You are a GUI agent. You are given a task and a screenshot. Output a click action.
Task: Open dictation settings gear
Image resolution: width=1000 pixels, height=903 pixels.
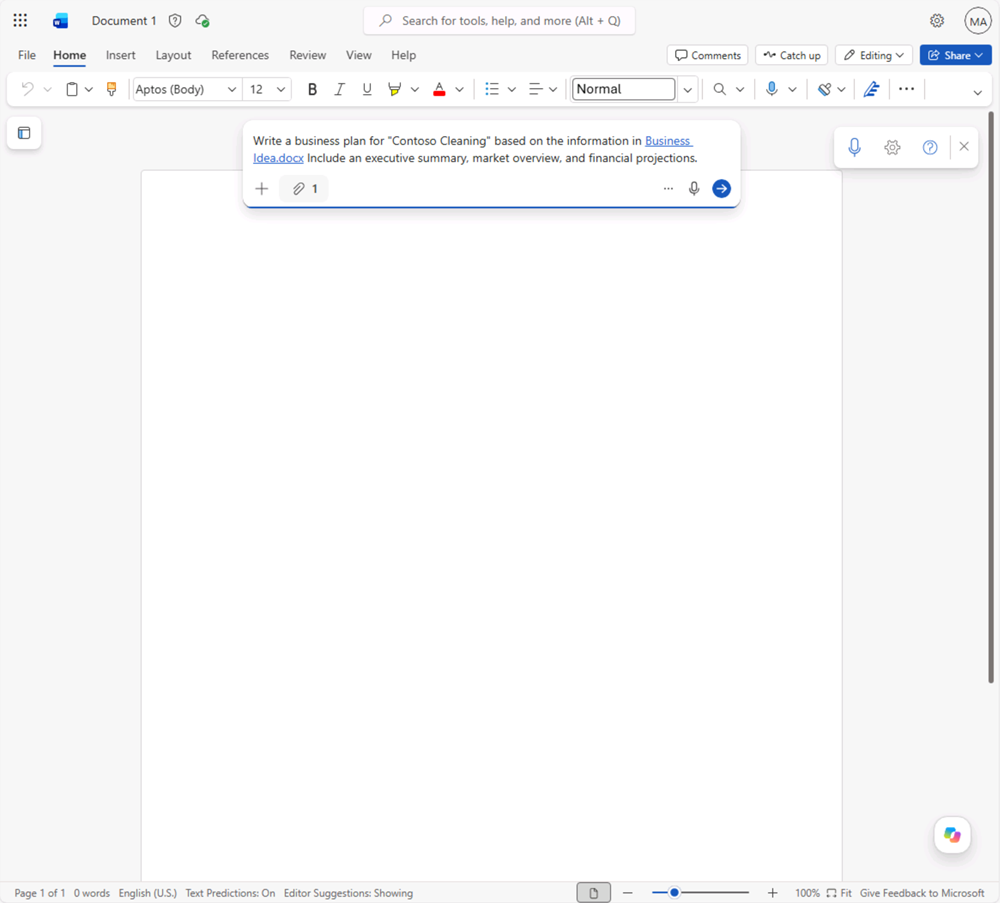892,147
